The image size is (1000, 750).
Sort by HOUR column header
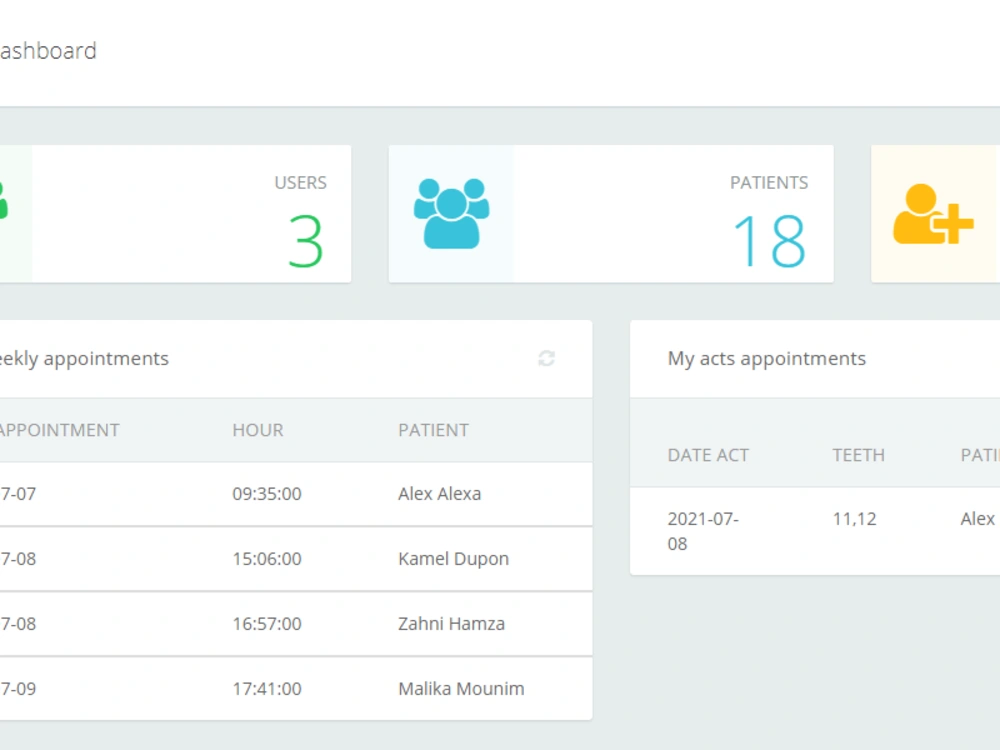pyautogui.click(x=258, y=430)
